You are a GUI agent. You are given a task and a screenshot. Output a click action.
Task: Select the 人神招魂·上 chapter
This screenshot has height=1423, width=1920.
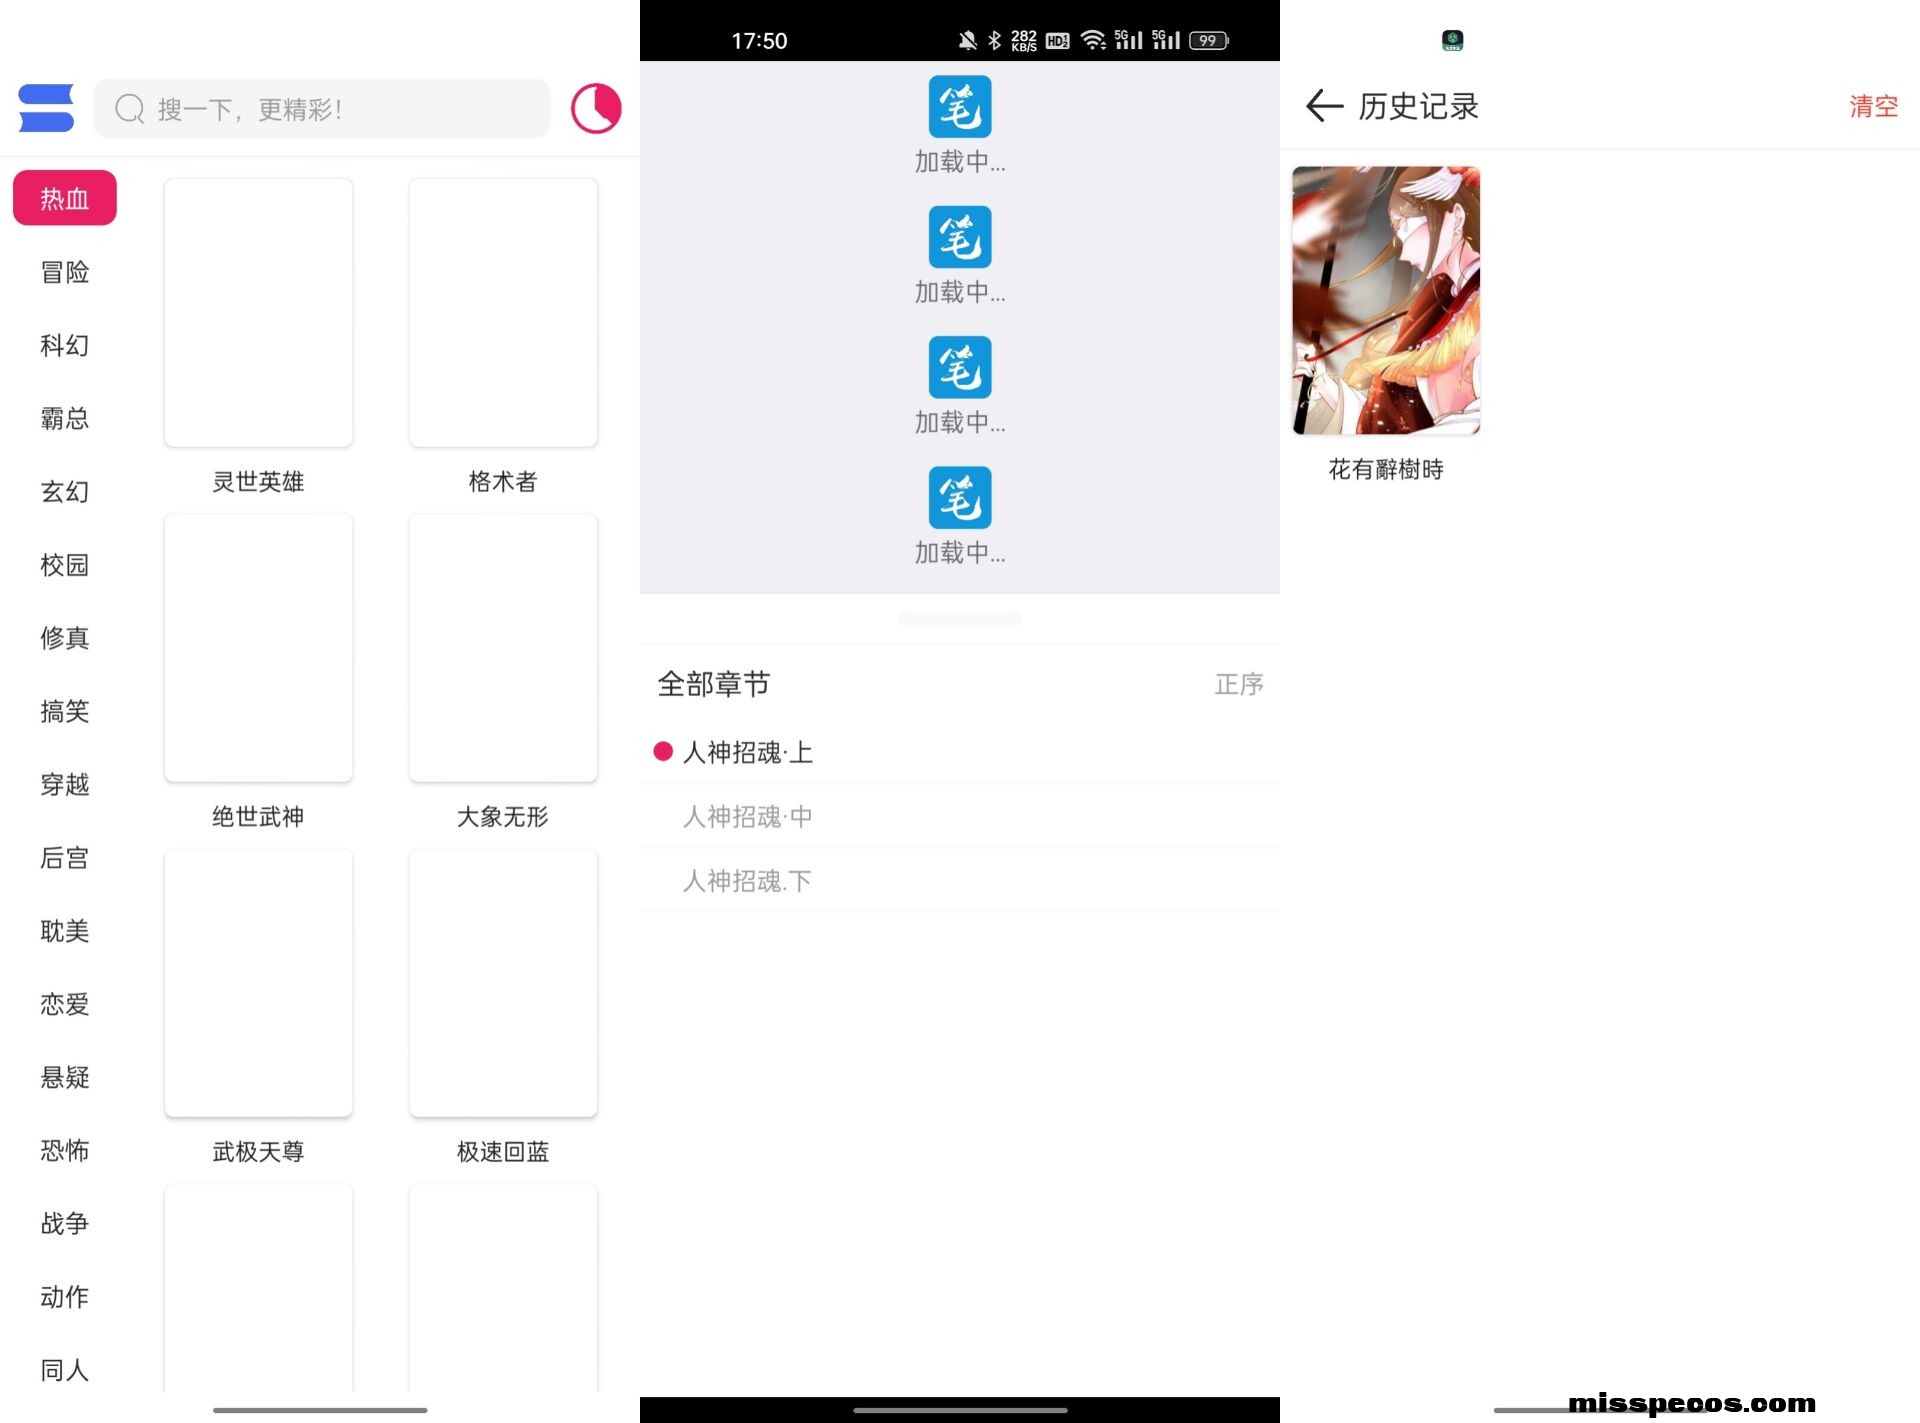click(747, 752)
